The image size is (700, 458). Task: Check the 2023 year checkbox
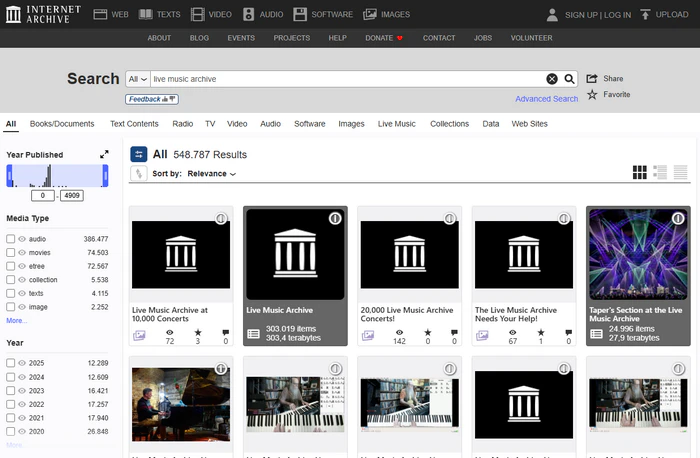click(10, 391)
